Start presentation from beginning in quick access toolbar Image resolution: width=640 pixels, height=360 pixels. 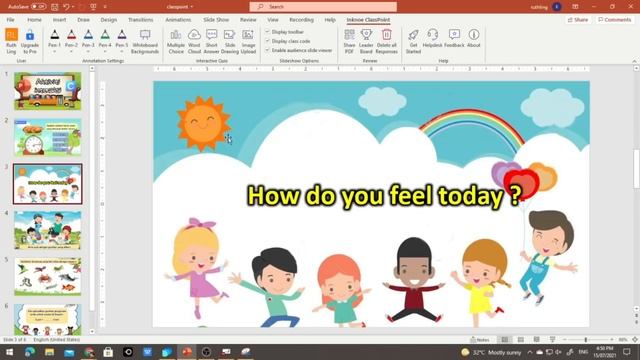click(93, 7)
